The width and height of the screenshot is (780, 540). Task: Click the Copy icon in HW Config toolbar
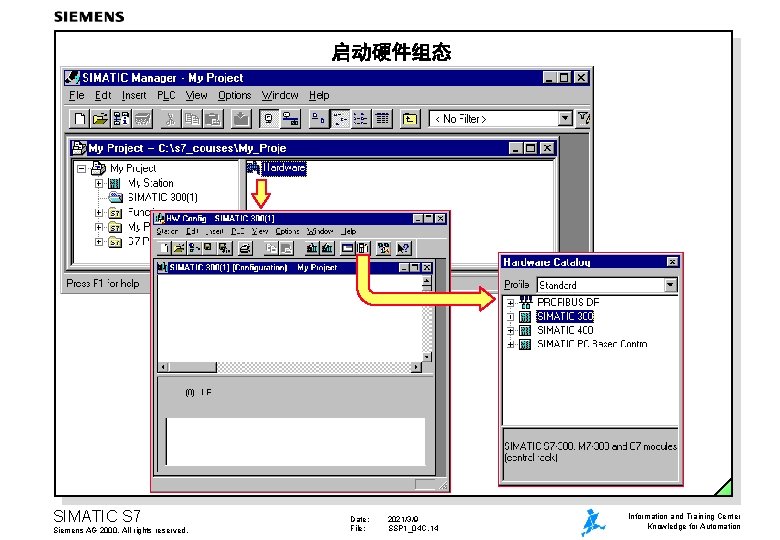(271, 248)
